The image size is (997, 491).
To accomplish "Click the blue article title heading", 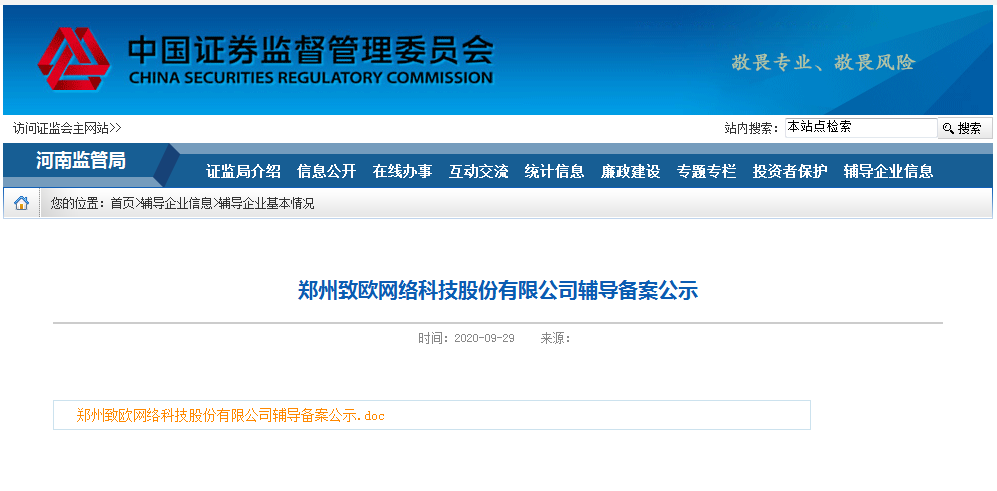I will pos(498,291).
